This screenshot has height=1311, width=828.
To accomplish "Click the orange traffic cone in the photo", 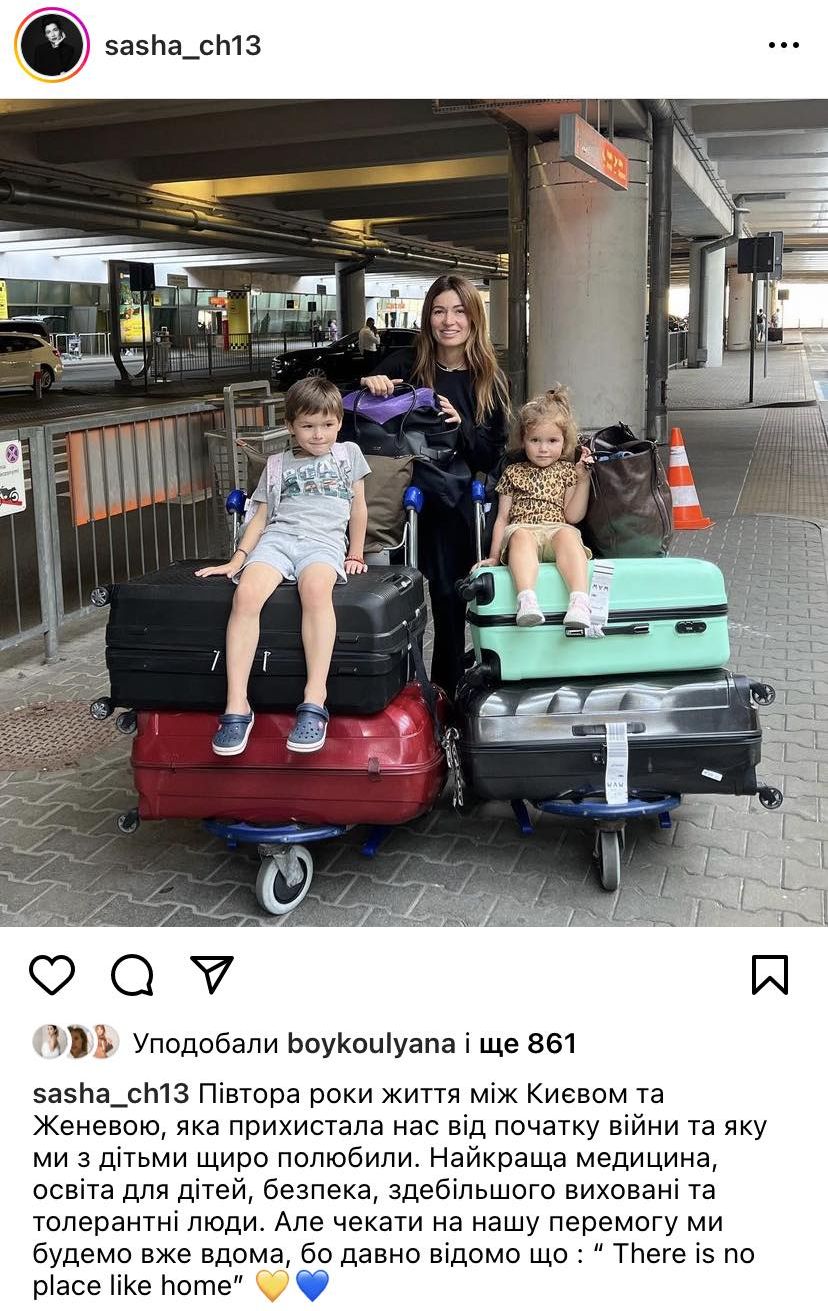I will tap(685, 479).
